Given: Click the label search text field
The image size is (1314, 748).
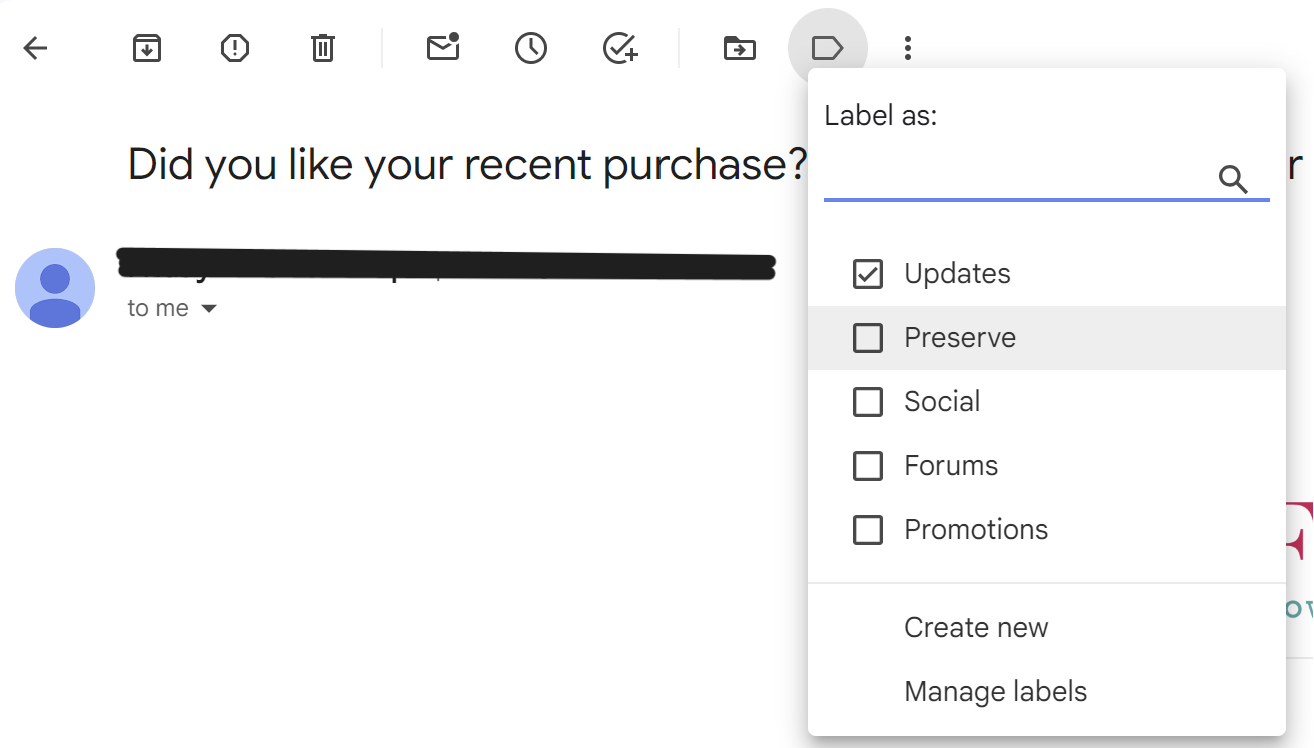Looking at the screenshot, I should pos(1015,180).
